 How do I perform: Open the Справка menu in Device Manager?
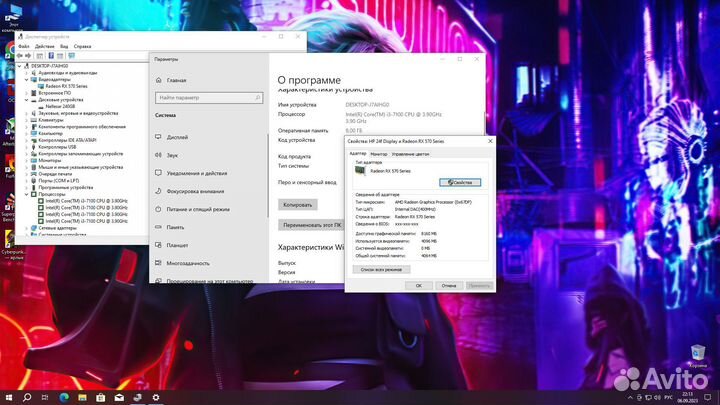pos(82,46)
